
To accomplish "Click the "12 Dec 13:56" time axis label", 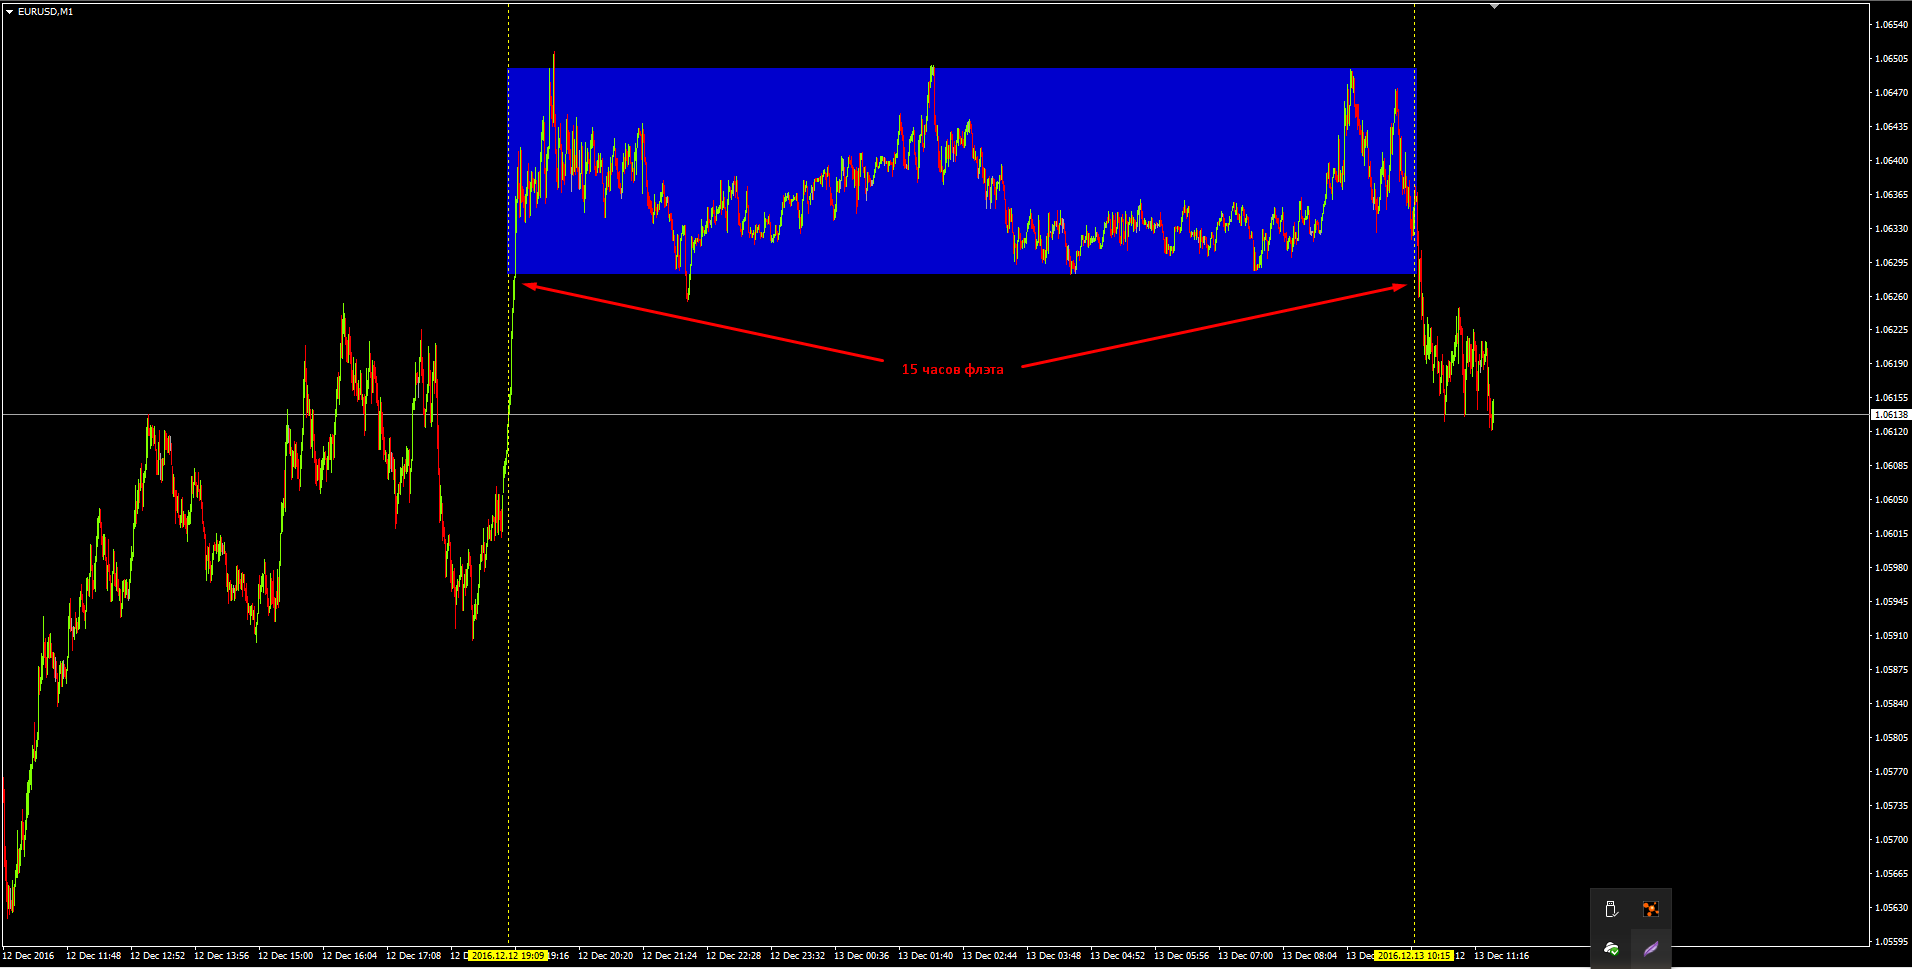I will pos(221,956).
